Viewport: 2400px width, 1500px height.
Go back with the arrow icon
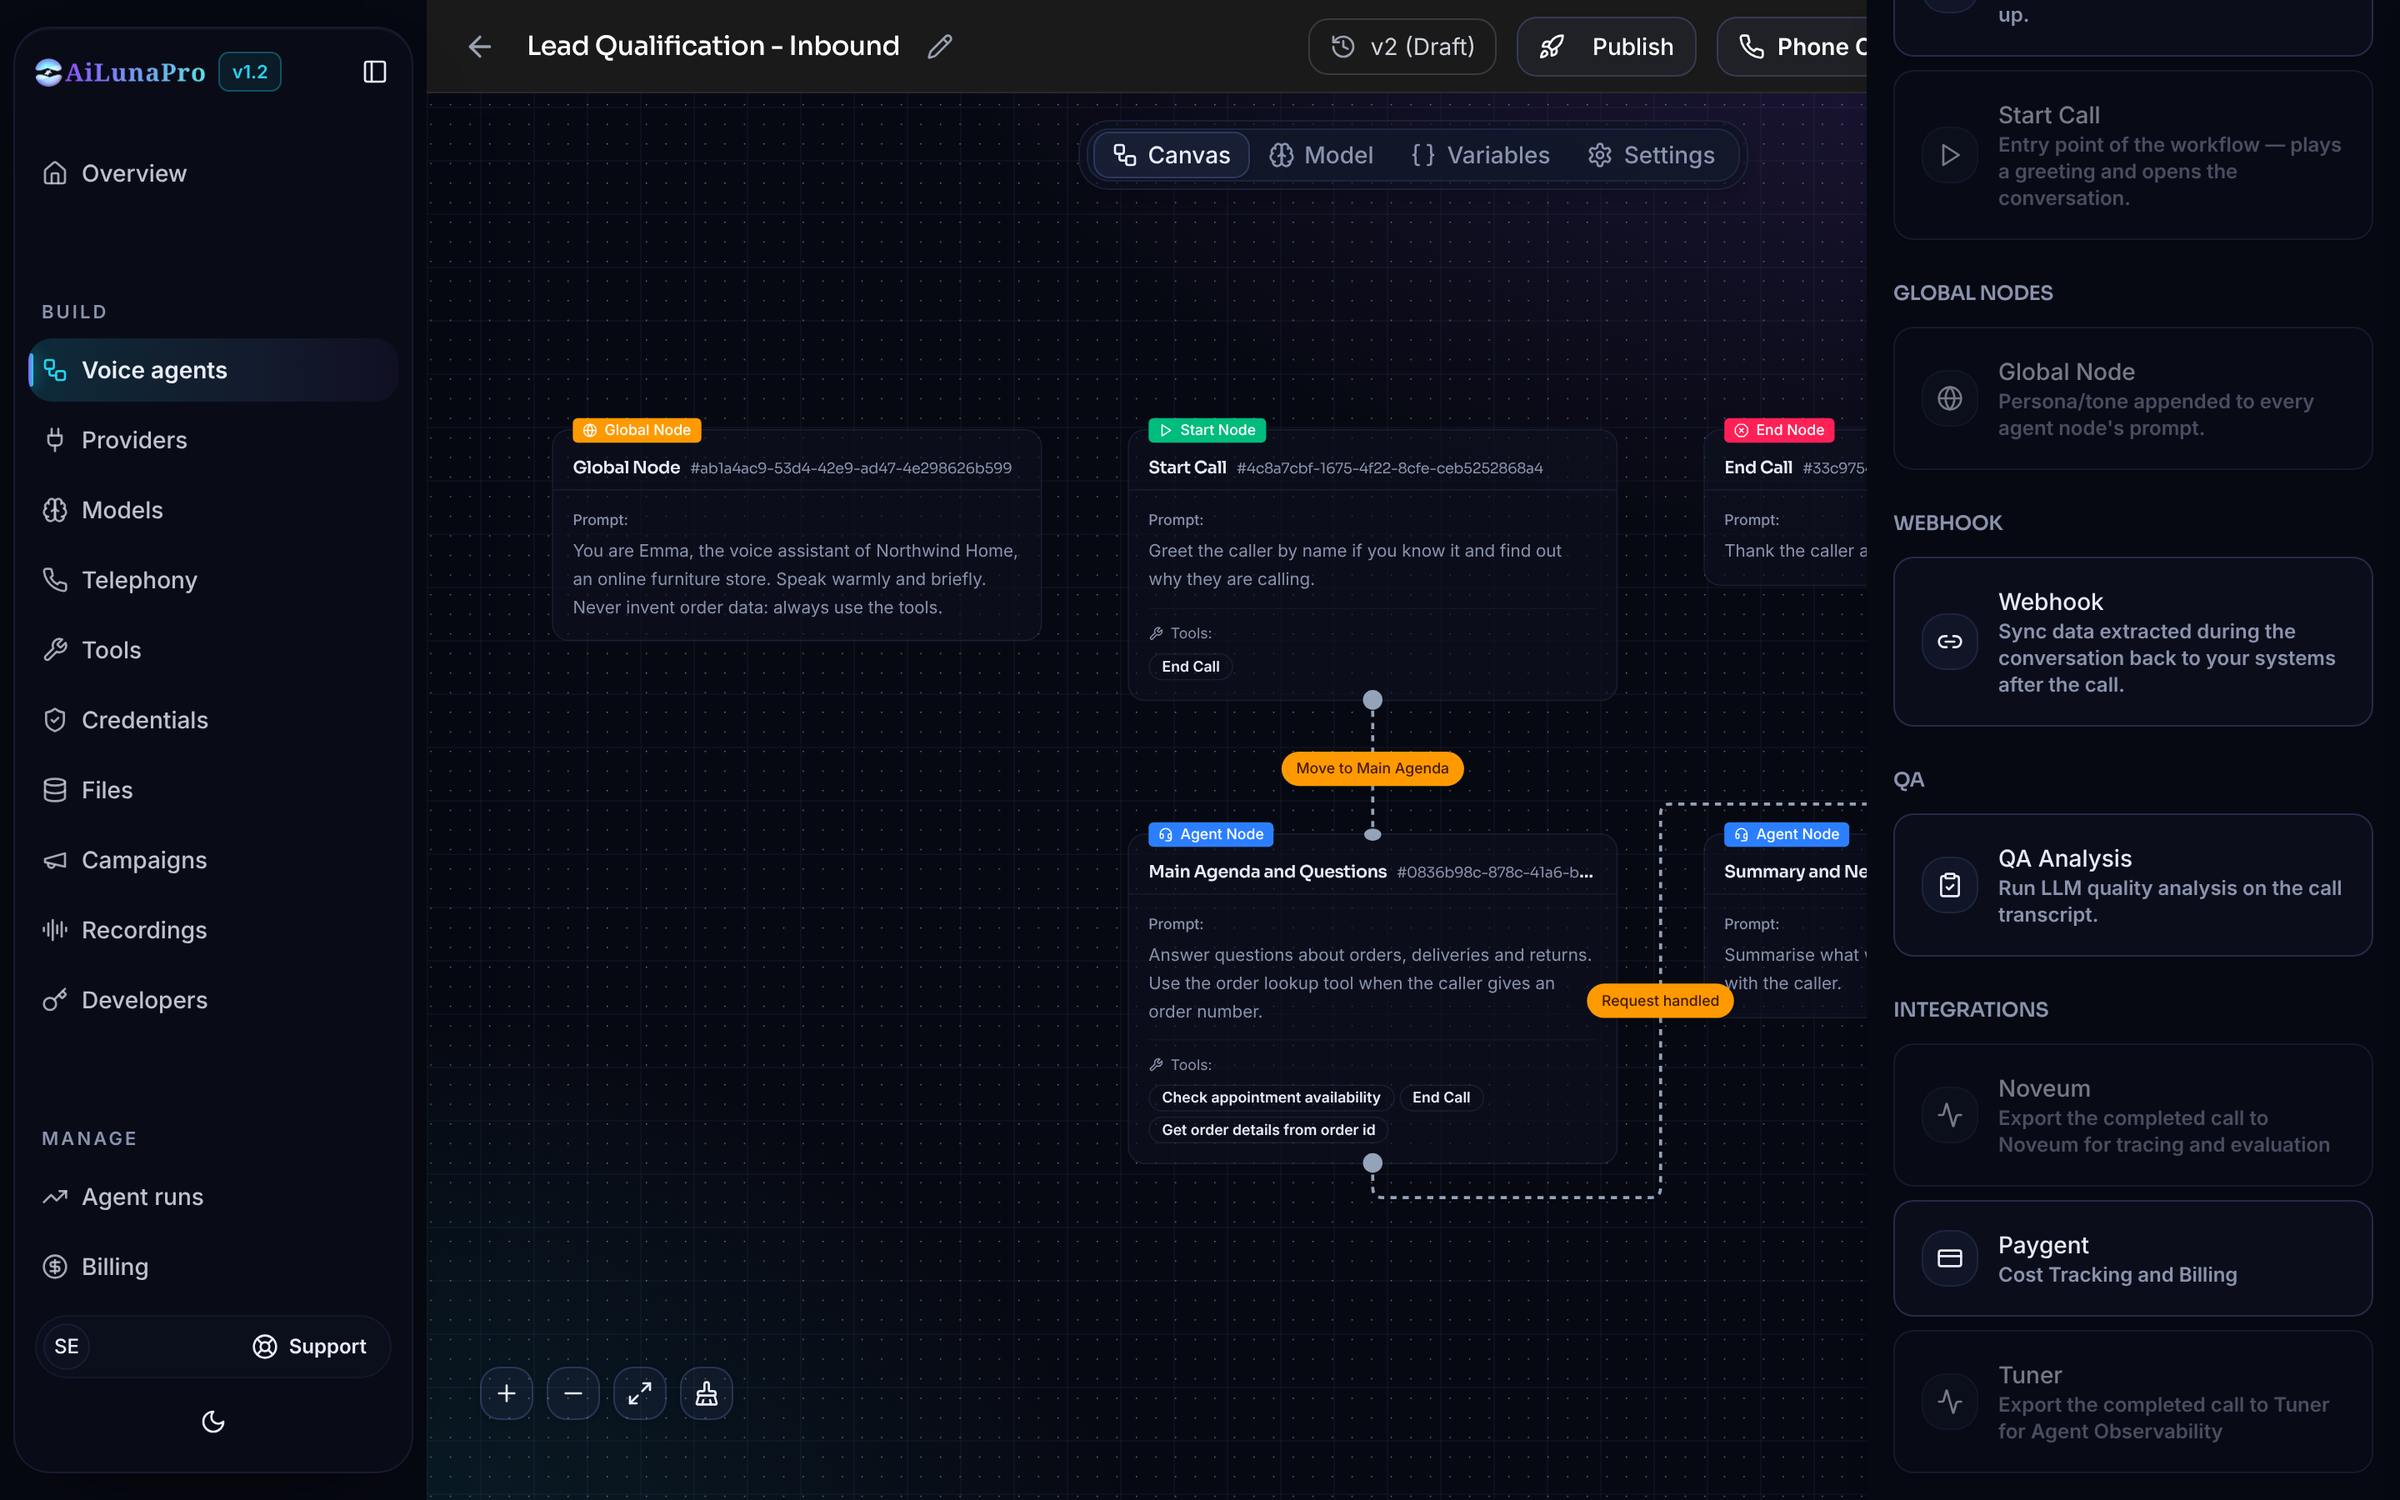480,46
